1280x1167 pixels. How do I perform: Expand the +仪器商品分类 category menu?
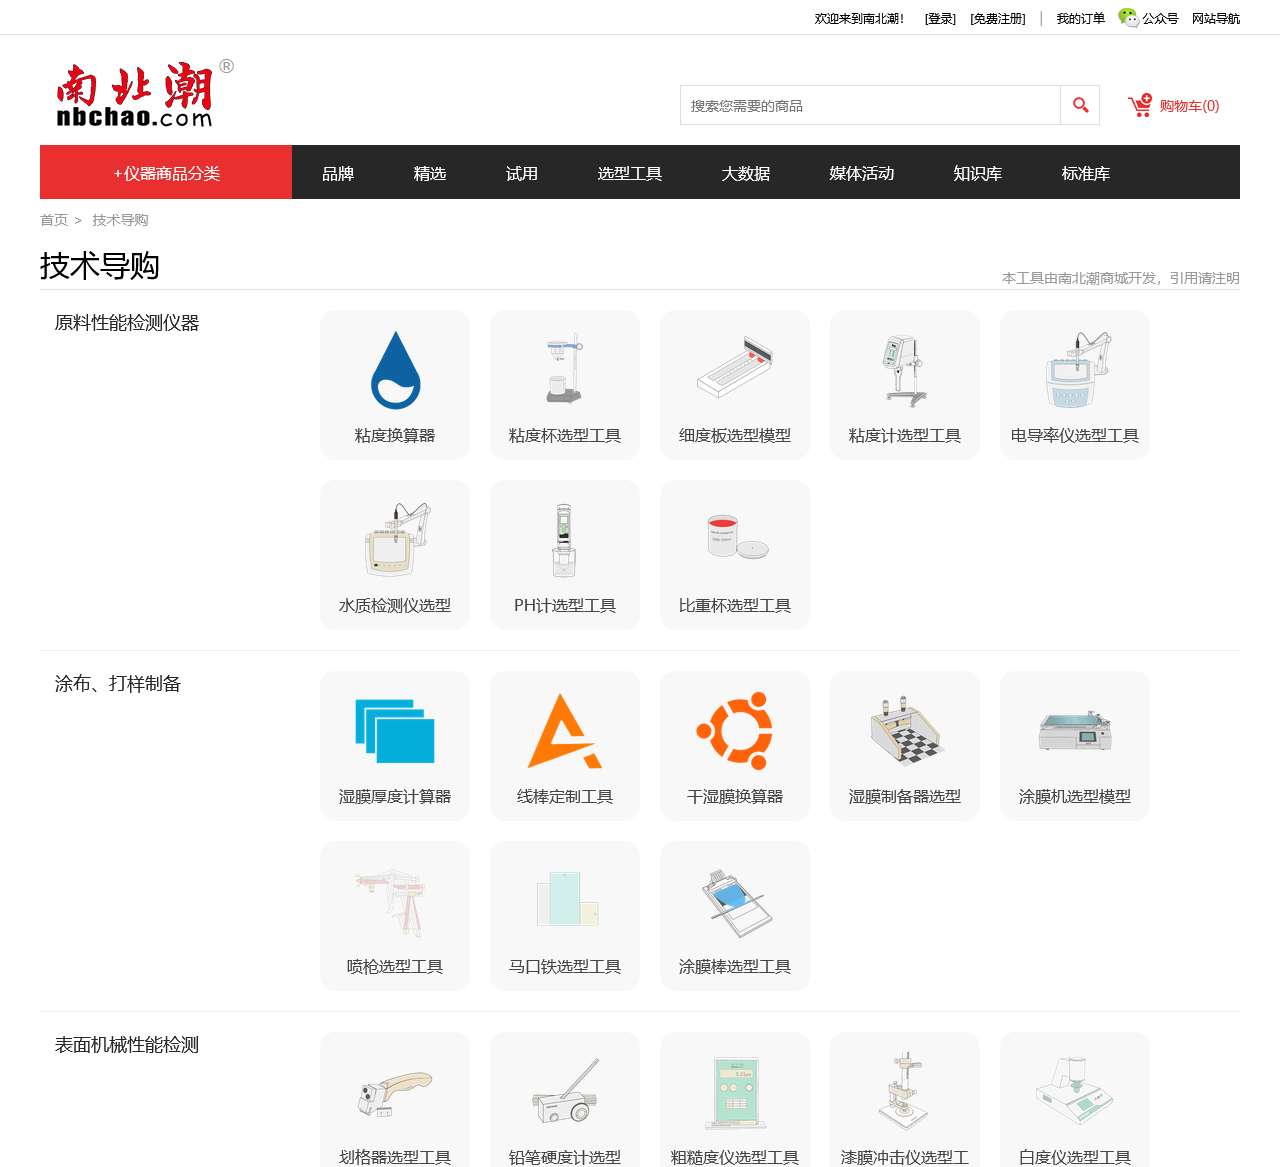pos(166,172)
